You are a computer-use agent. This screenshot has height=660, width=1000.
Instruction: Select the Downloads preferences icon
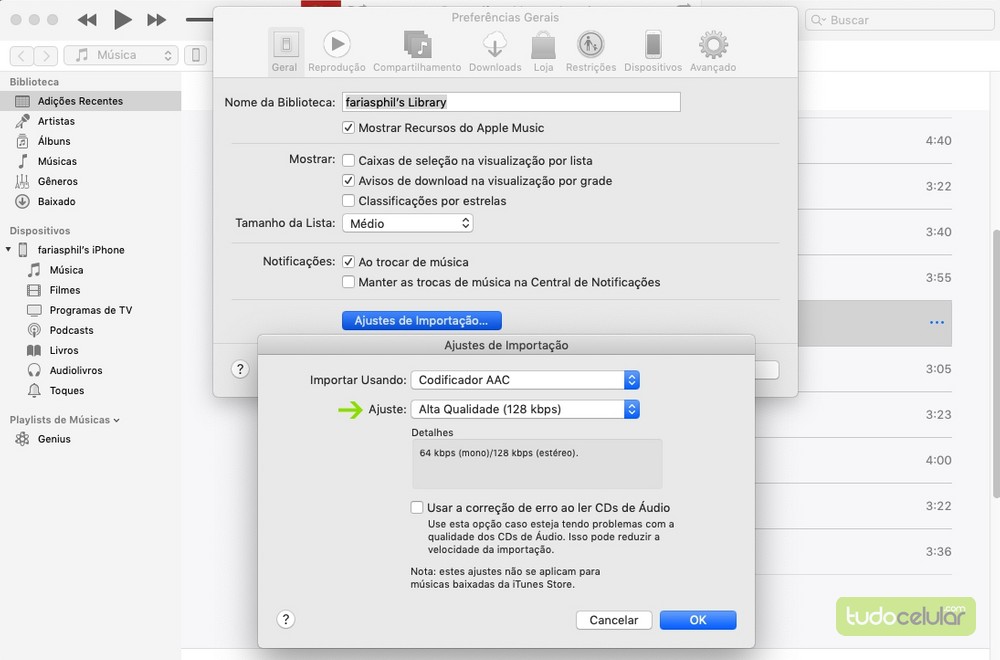495,45
